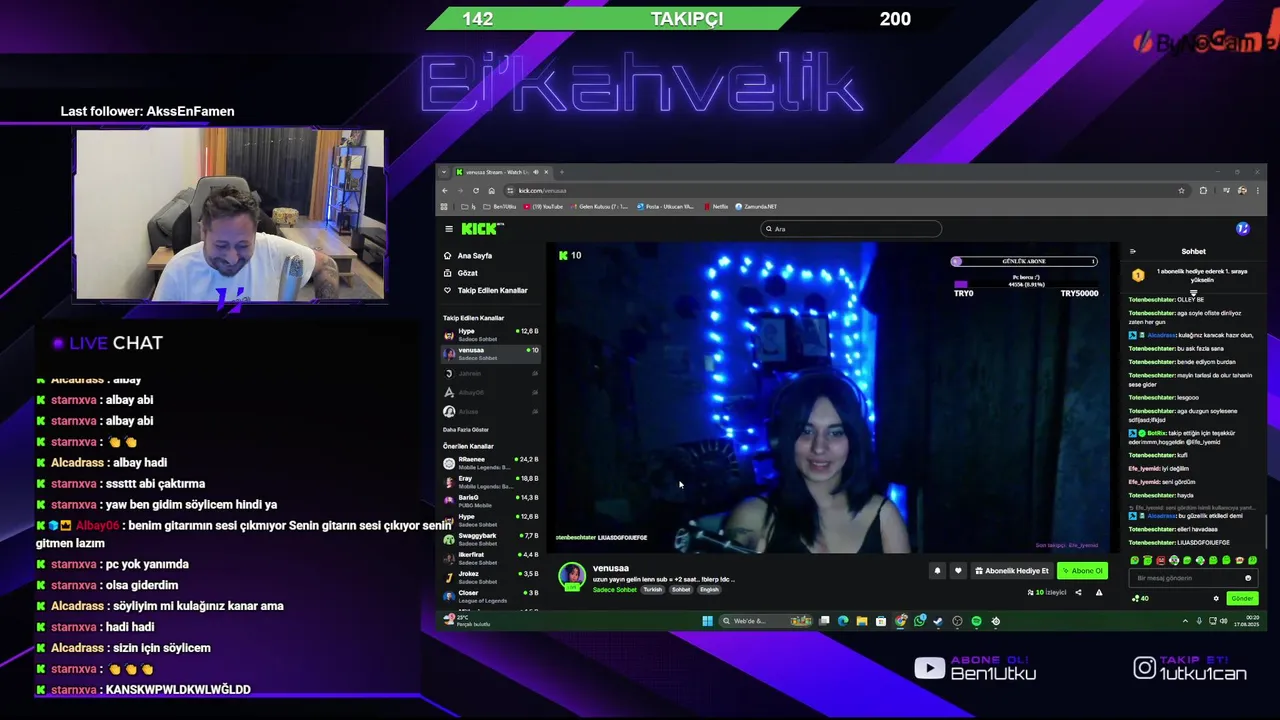Click the gold rank 1 badge
Viewport: 1280px width, 720px height.
point(1138,275)
